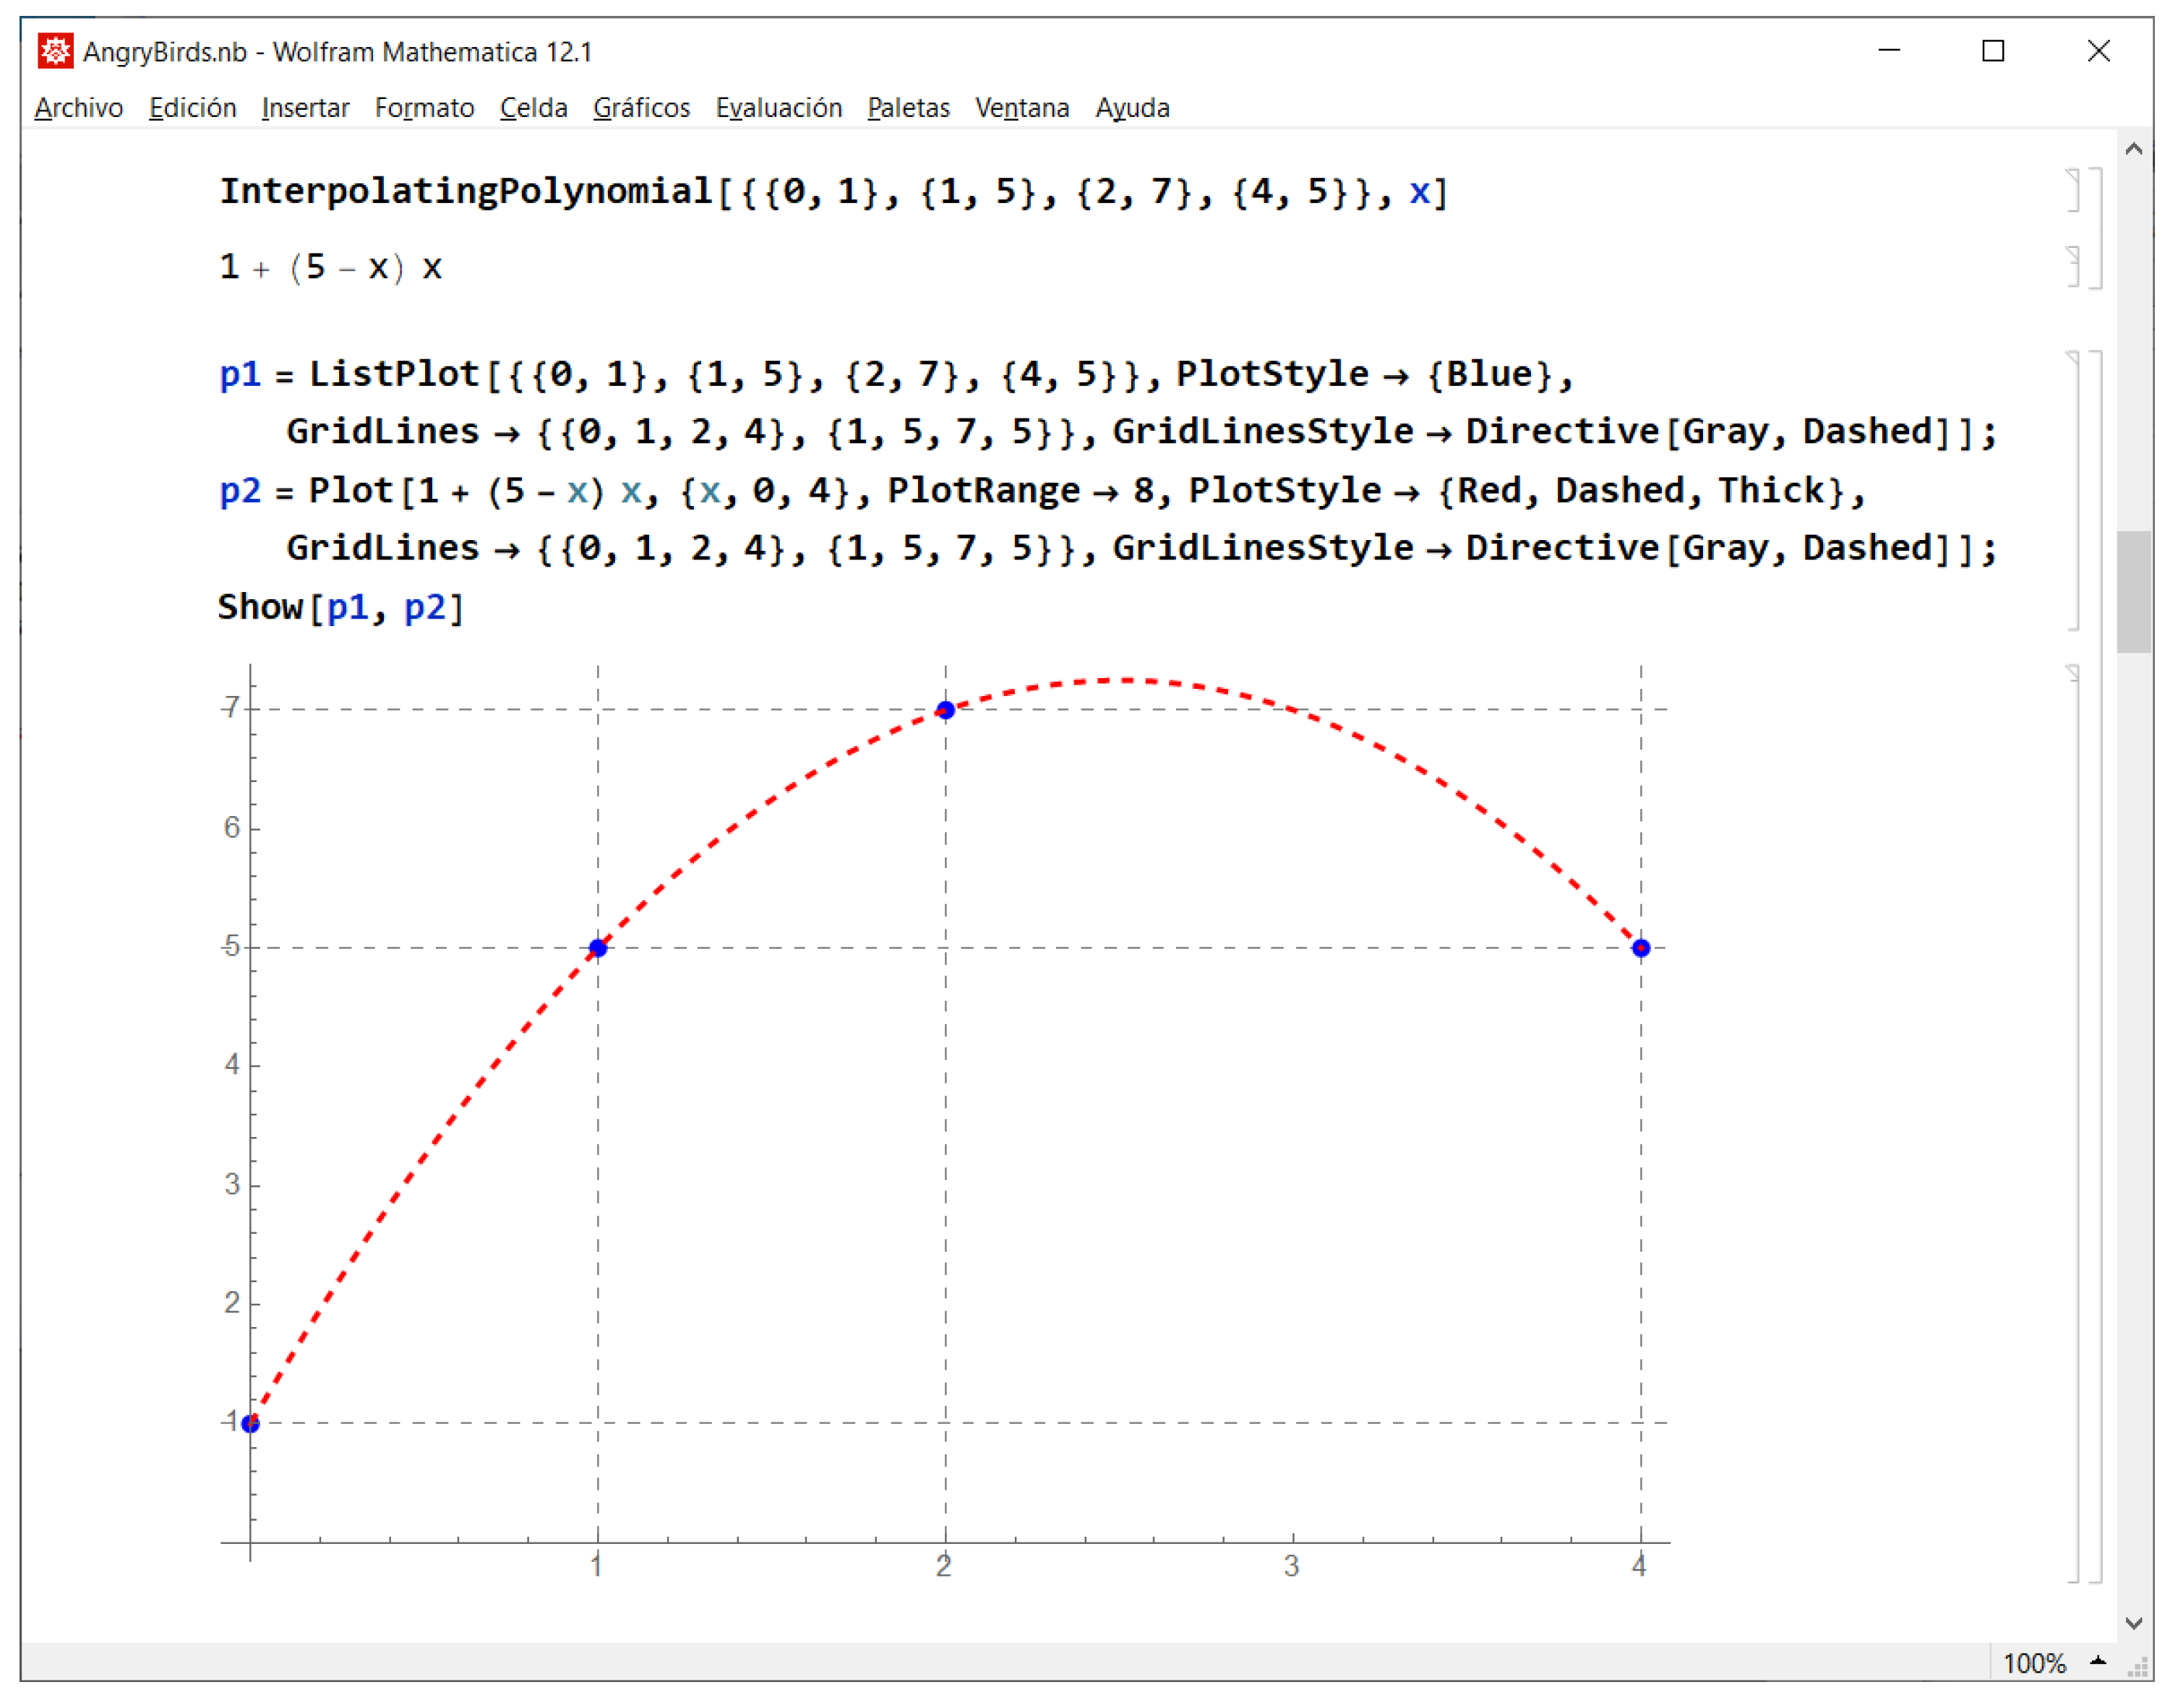Click the Mathematica spikey icon in title bar
This screenshot has height=1708, width=2178.
tap(55, 50)
